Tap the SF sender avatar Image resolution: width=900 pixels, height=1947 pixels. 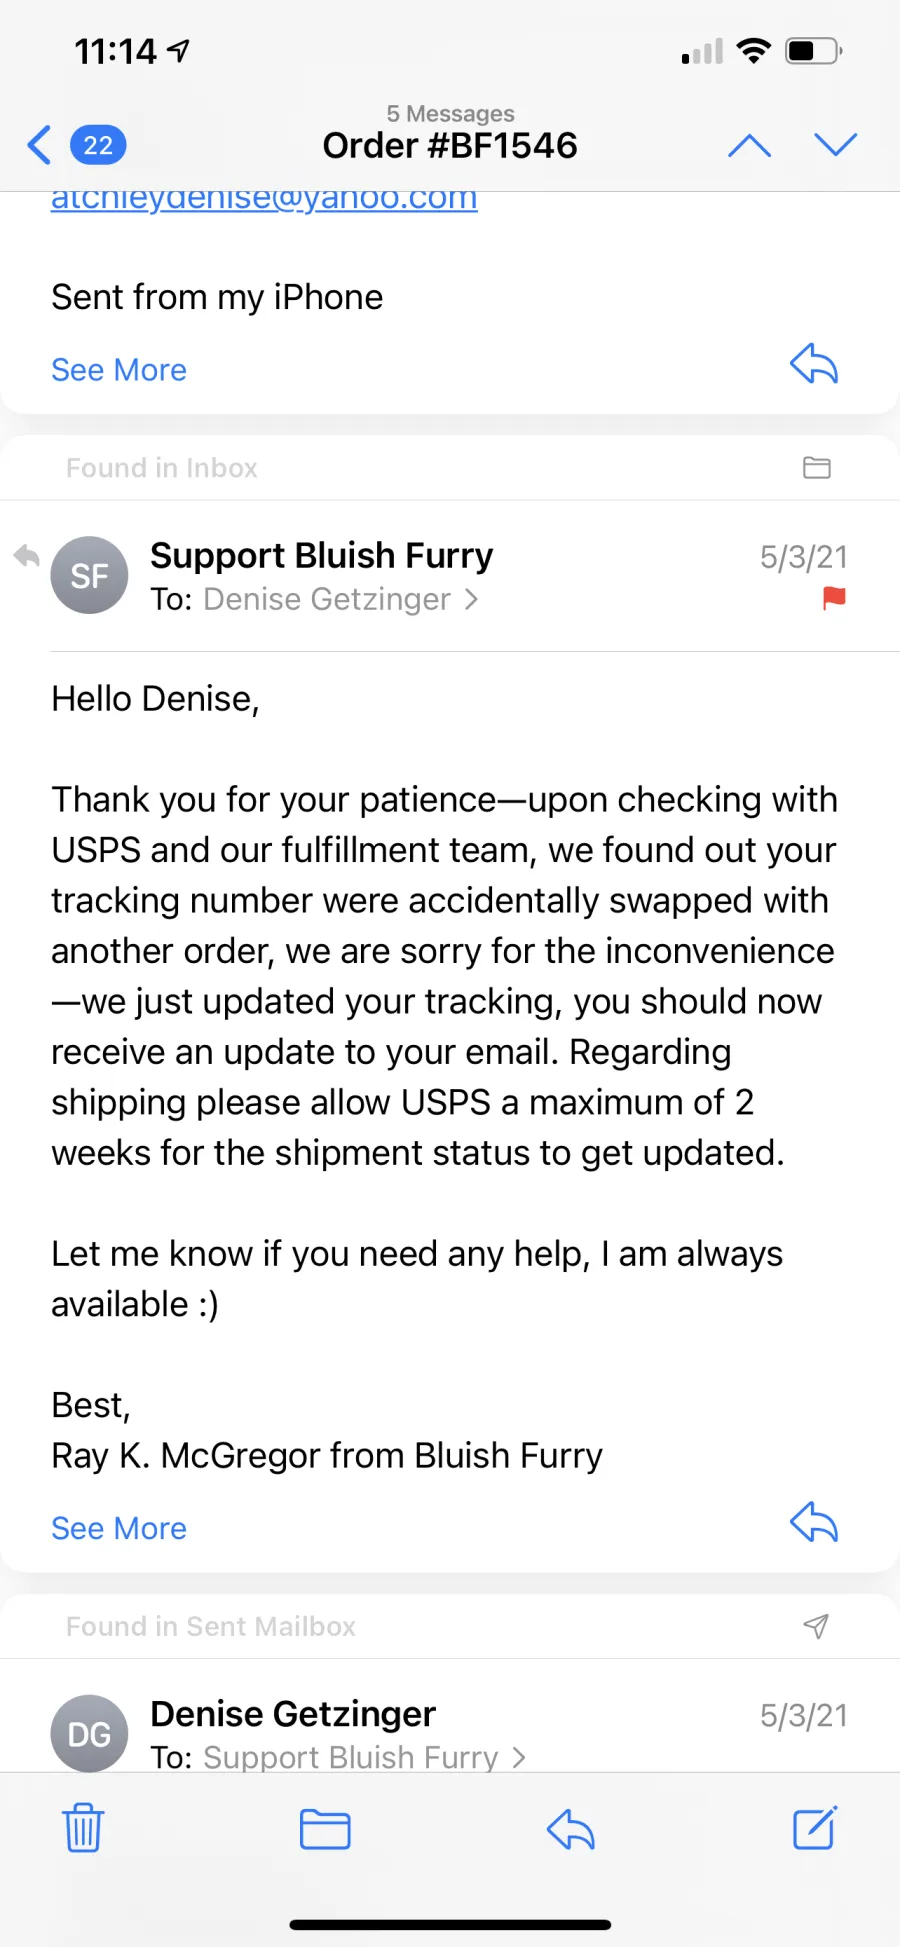(89, 575)
